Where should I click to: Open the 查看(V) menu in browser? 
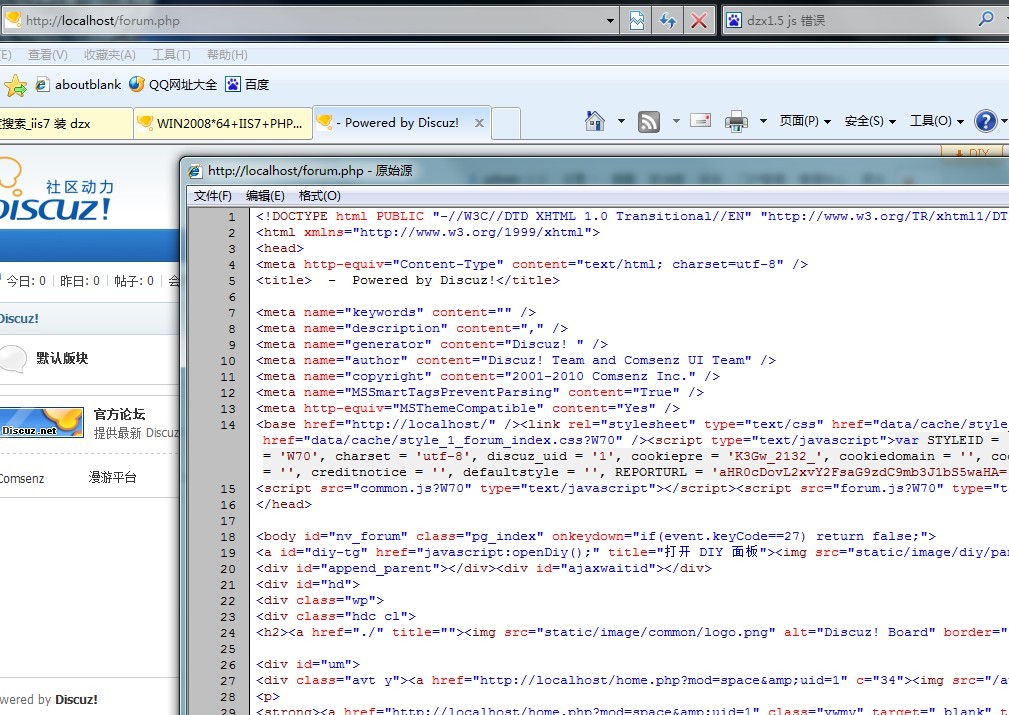[48, 55]
